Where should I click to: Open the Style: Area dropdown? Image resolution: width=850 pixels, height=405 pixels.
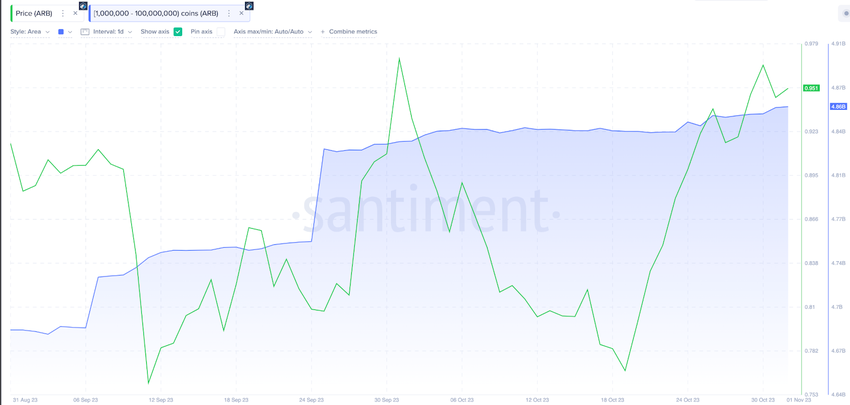tap(30, 32)
